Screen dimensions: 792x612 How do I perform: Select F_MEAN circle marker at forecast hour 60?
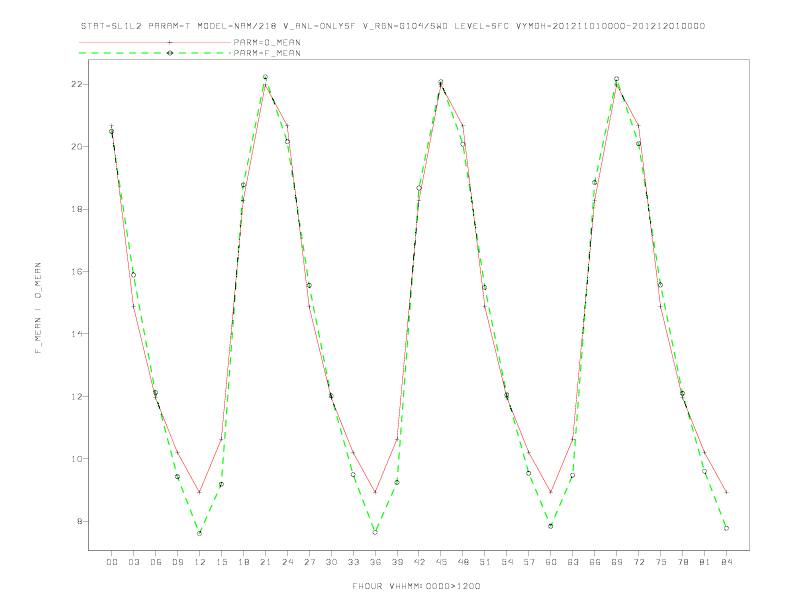click(551, 526)
